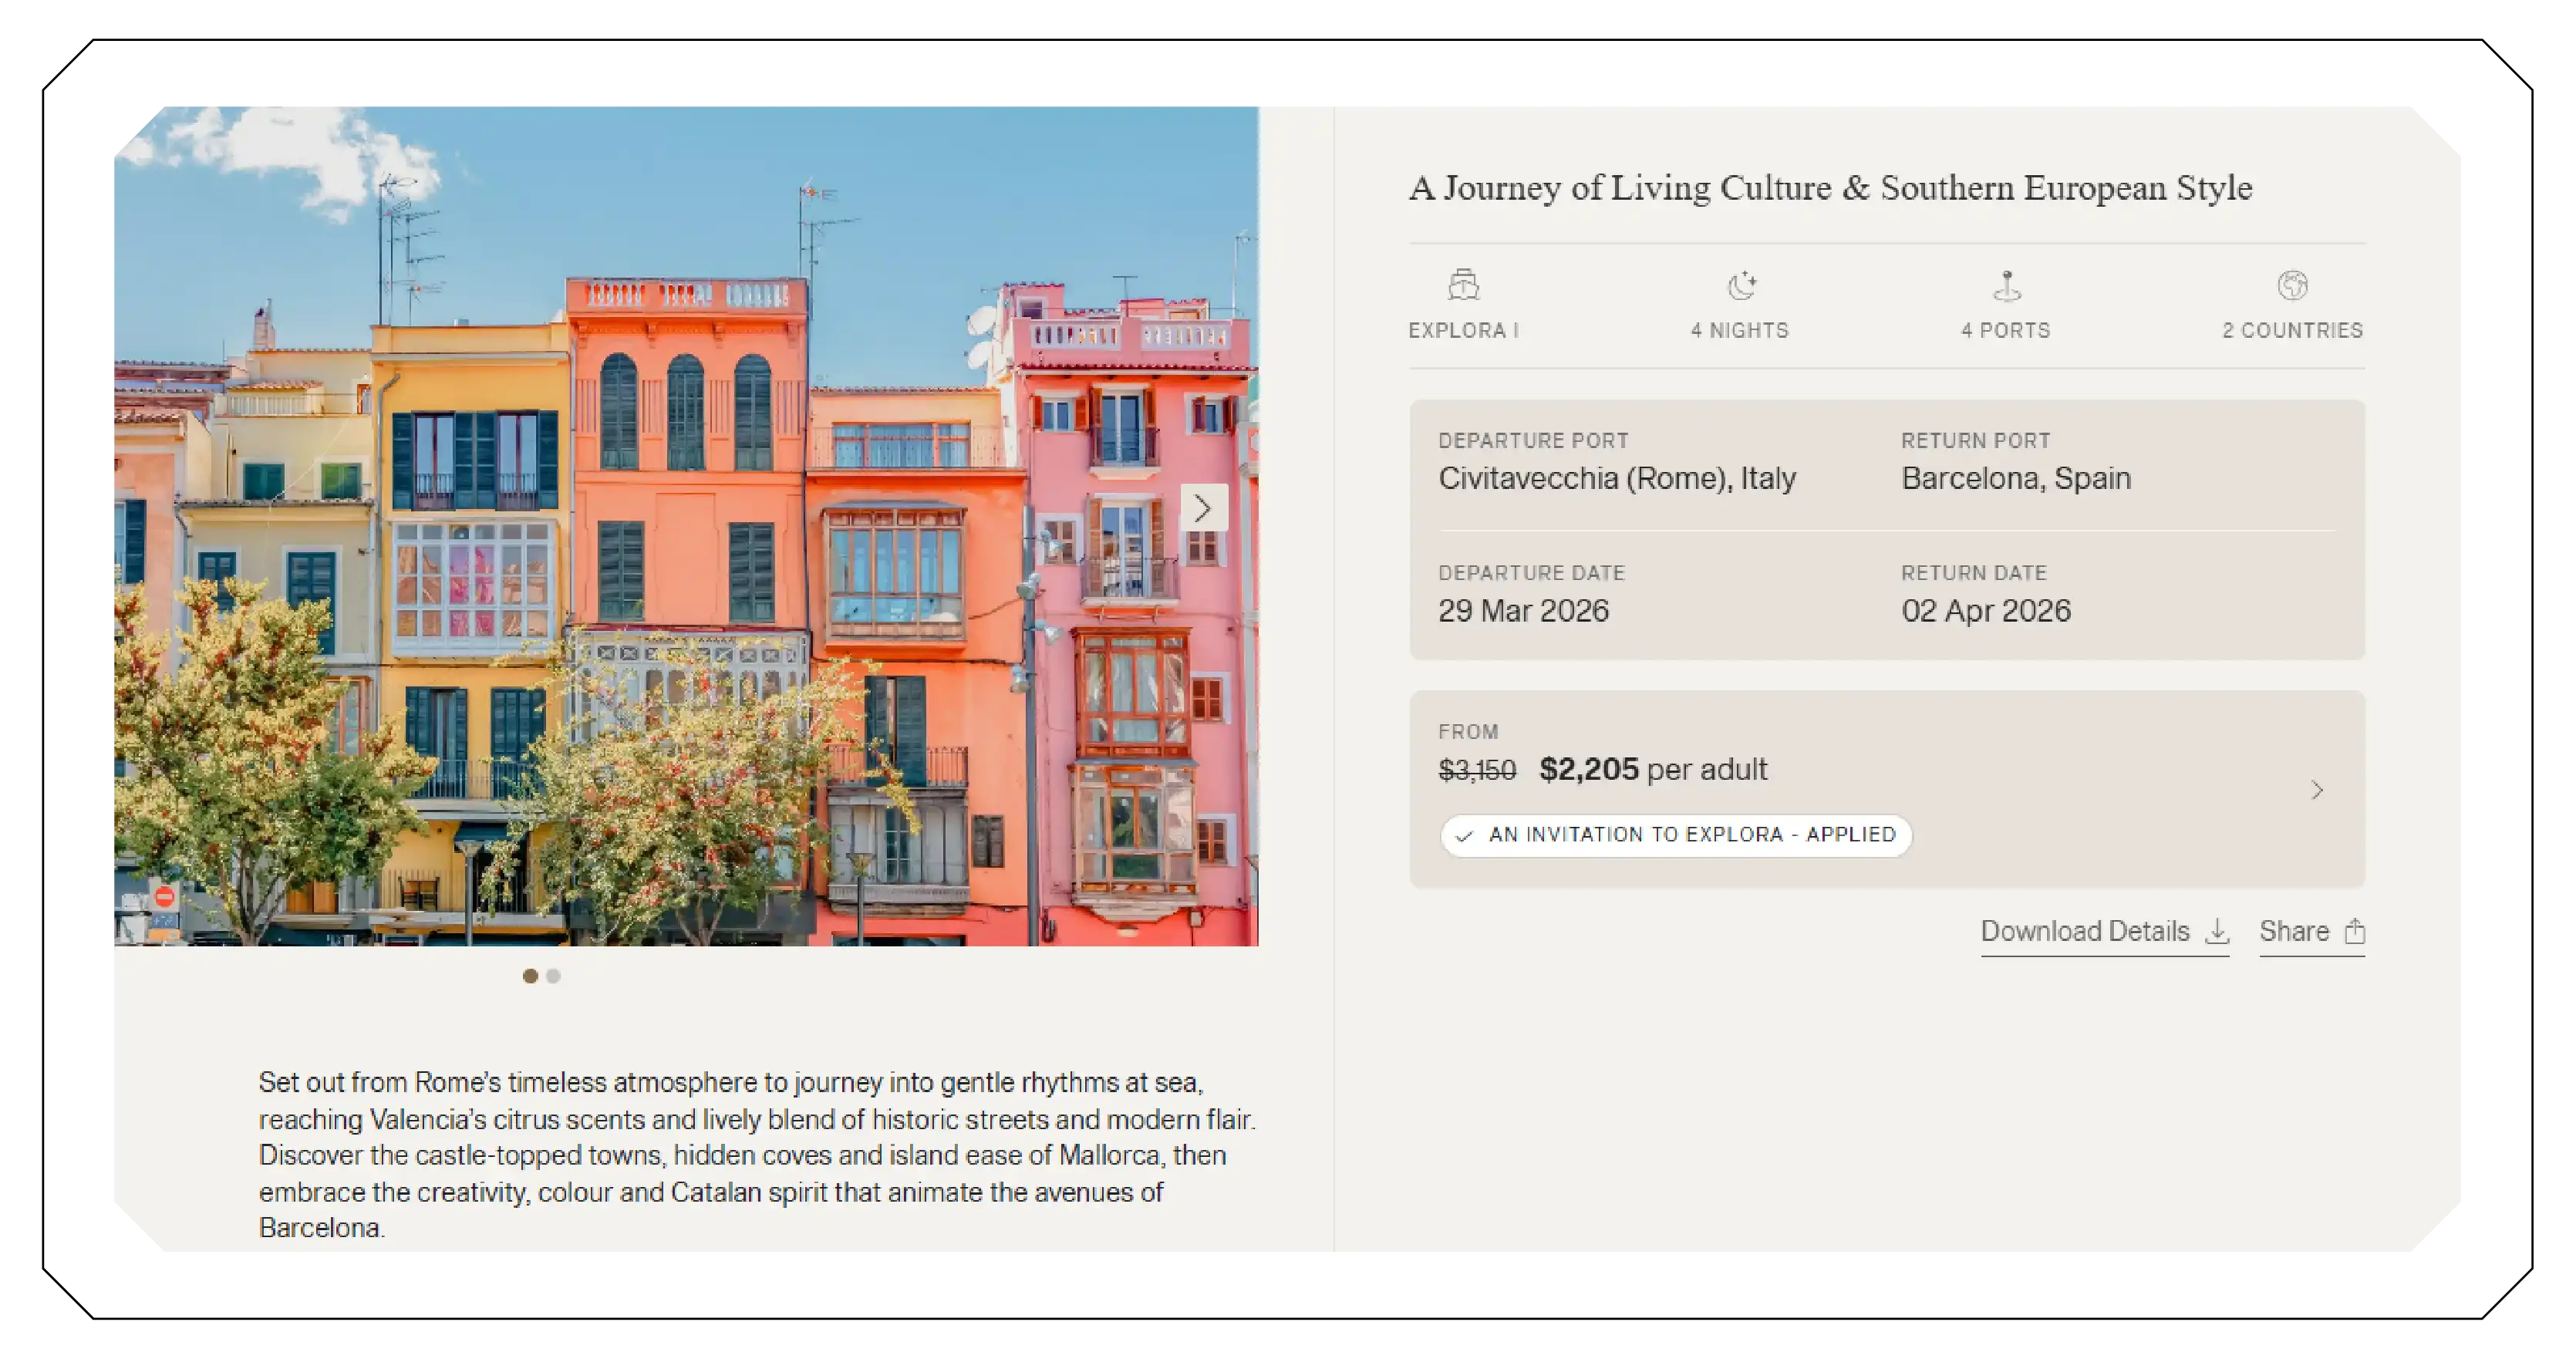This screenshot has width=2576, height=1359.
Task: Select the globe icon for 2 COUNTRIES
Action: (2292, 285)
